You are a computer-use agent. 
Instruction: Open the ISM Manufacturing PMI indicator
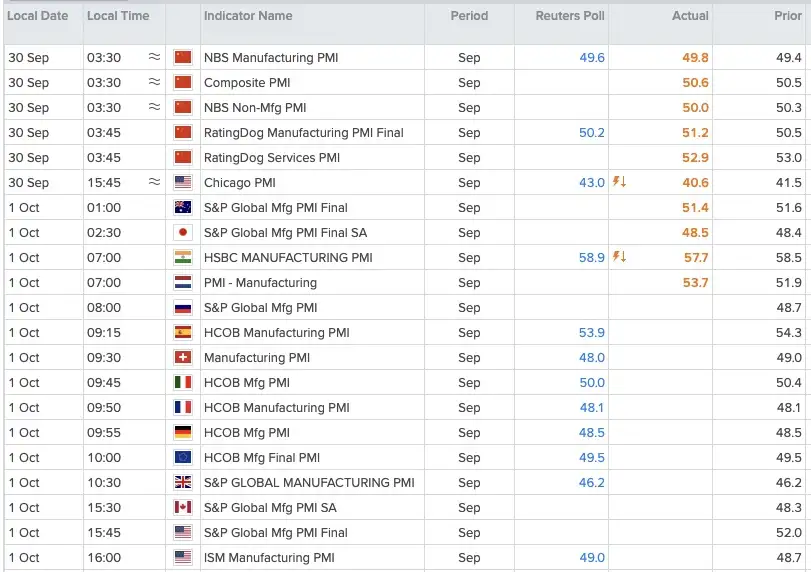(269, 558)
